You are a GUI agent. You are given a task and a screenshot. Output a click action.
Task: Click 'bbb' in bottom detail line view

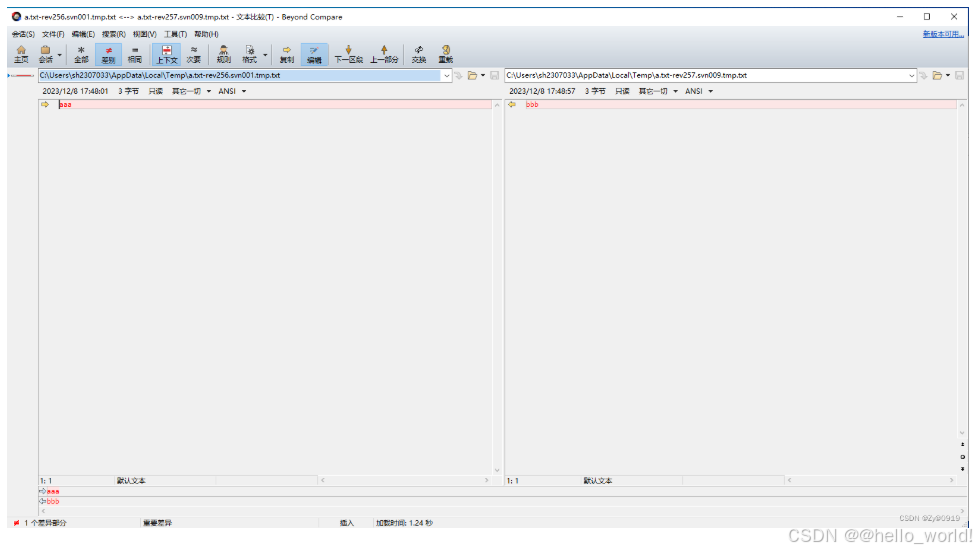53,501
